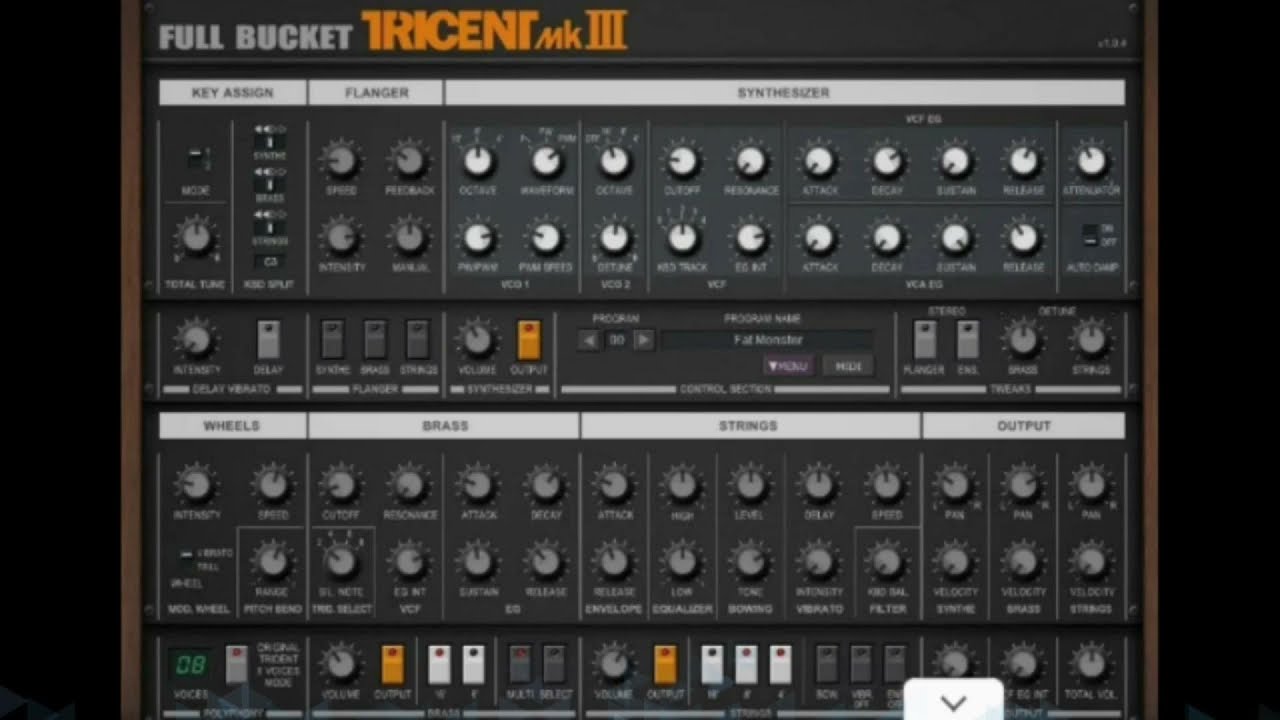This screenshot has width=1280, height=720.
Task: Click the Strings Bowing Tone knob
Action: point(750,562)
